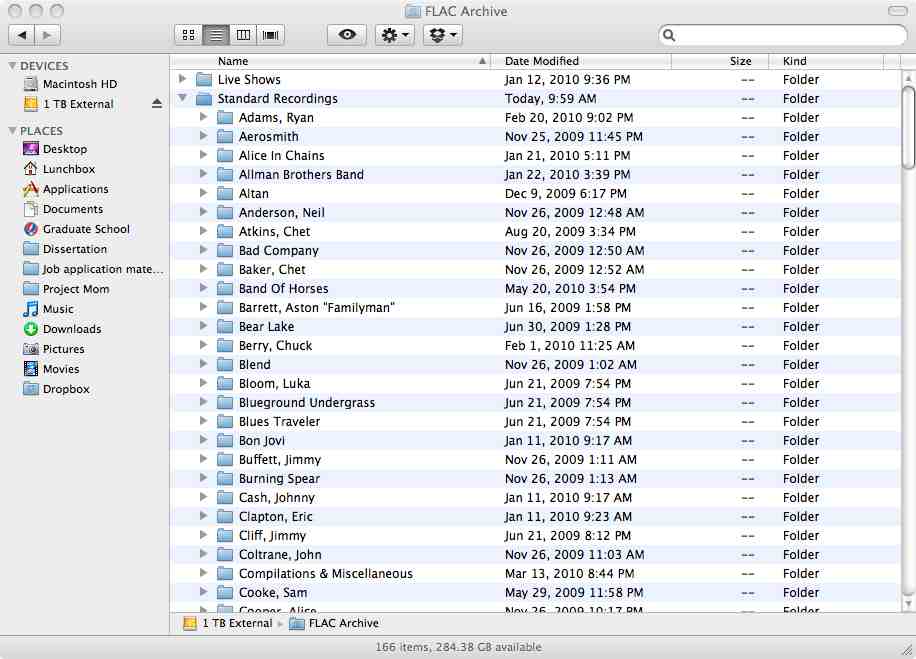Viewport: 916px width, 659px height.
Task: Open the Action gear menu
Action: (394, 34)
